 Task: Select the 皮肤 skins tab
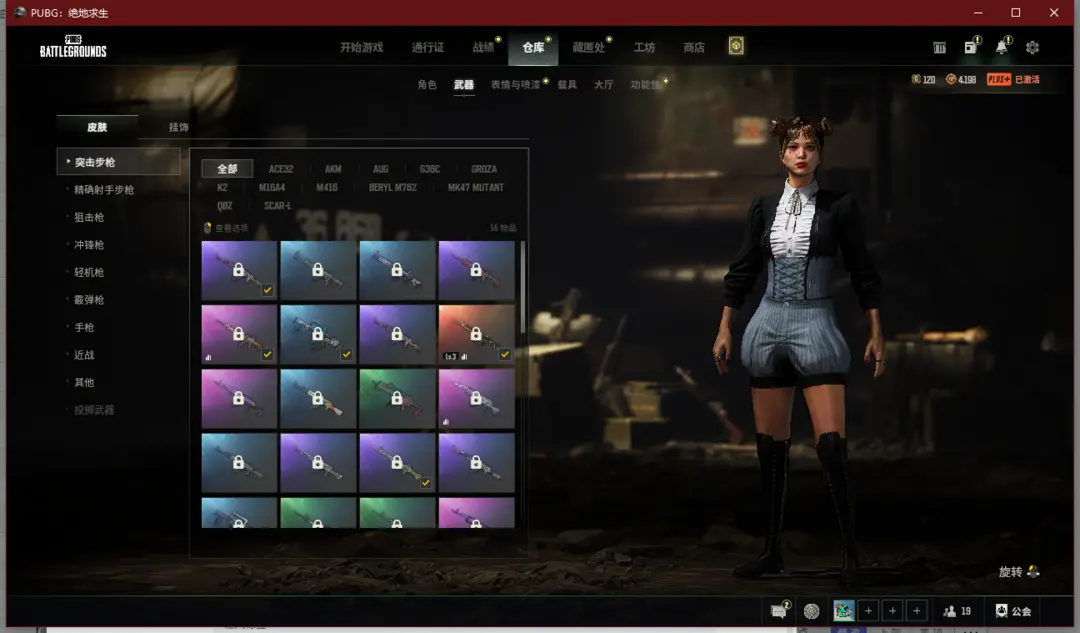click(x=97, y=127)
